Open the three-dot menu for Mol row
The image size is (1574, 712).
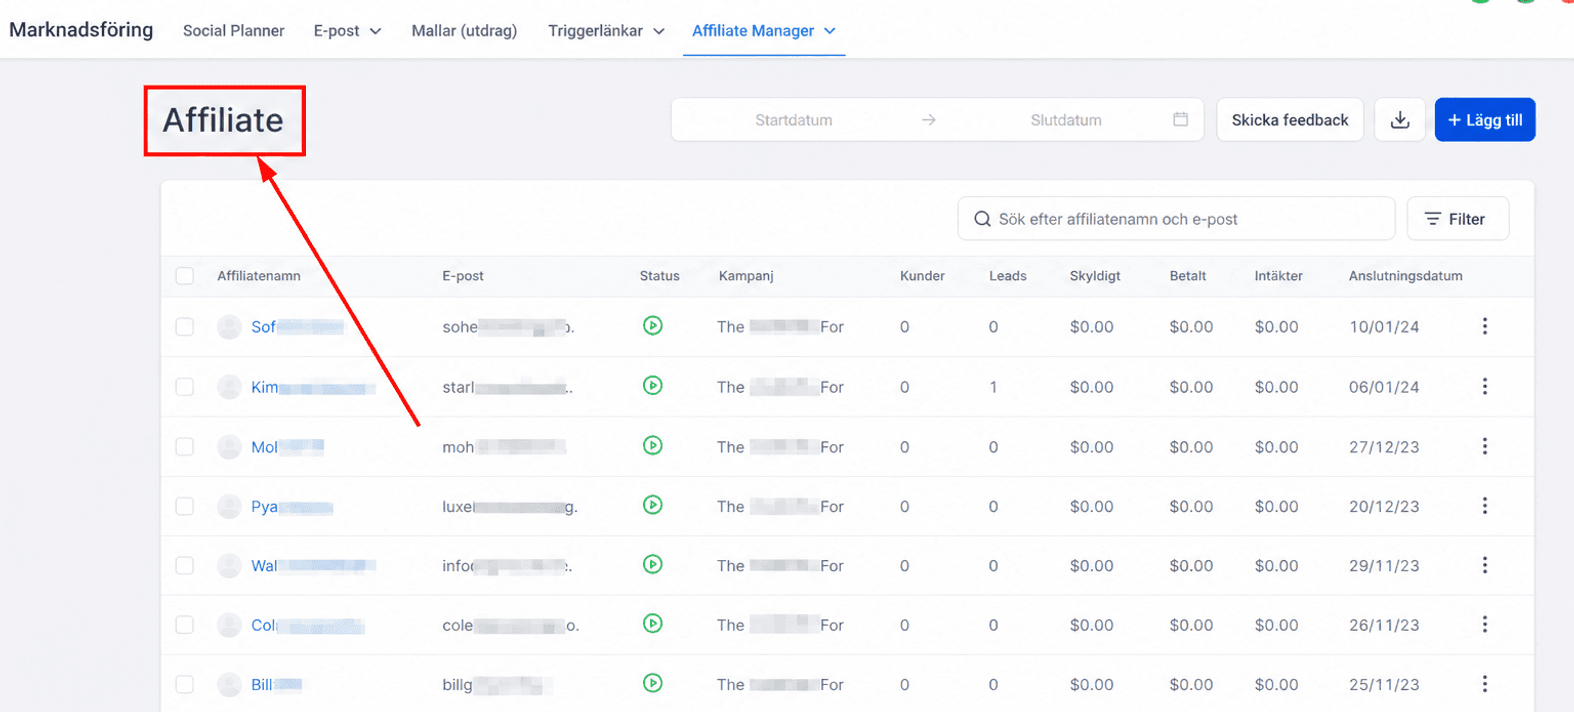pyautogui.click(x=1485, y=446)
